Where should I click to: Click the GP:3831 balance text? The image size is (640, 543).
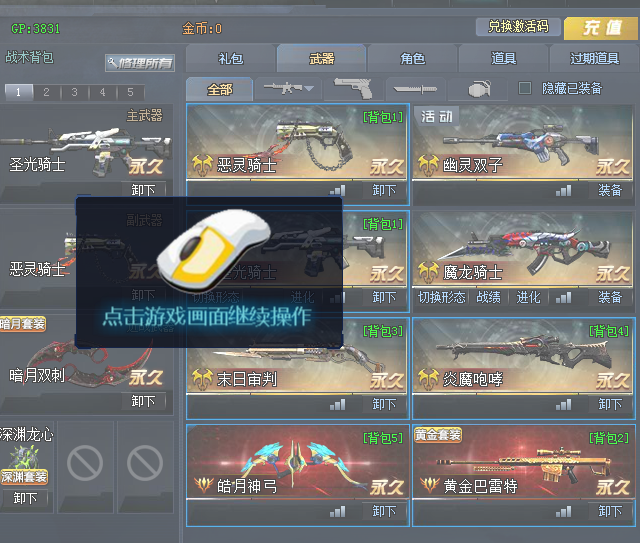coord(36,29)
